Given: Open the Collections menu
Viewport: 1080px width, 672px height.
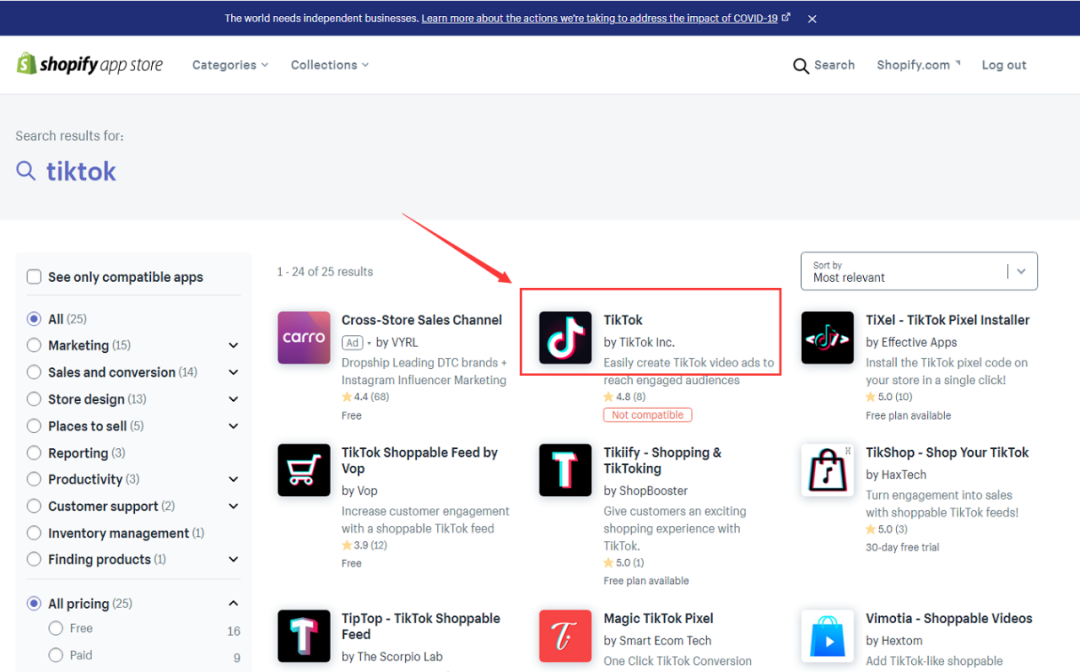Looking at the screenshot, I should [x=329, y=65].
